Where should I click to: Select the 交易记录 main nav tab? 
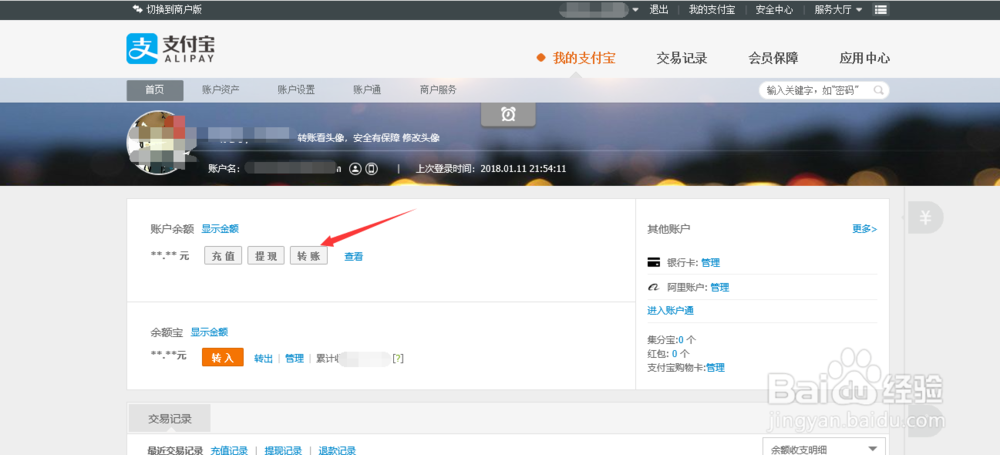coord(682,58)
